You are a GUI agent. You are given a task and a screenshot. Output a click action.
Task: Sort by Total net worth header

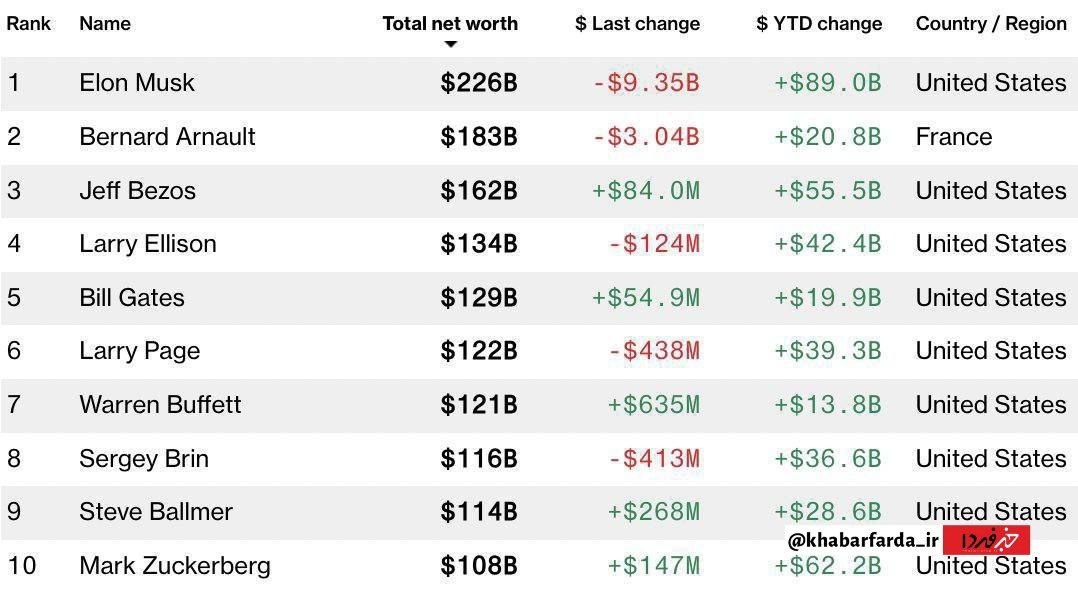point(450,23)
